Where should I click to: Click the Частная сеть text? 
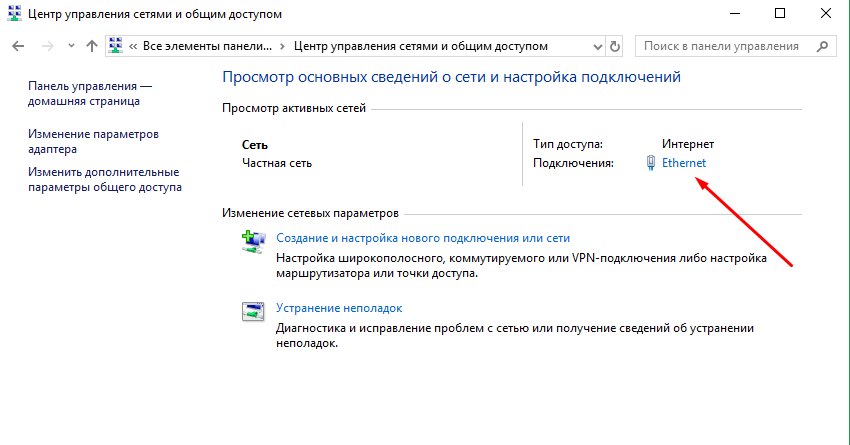pyautogui.click(x=276, y=163)
